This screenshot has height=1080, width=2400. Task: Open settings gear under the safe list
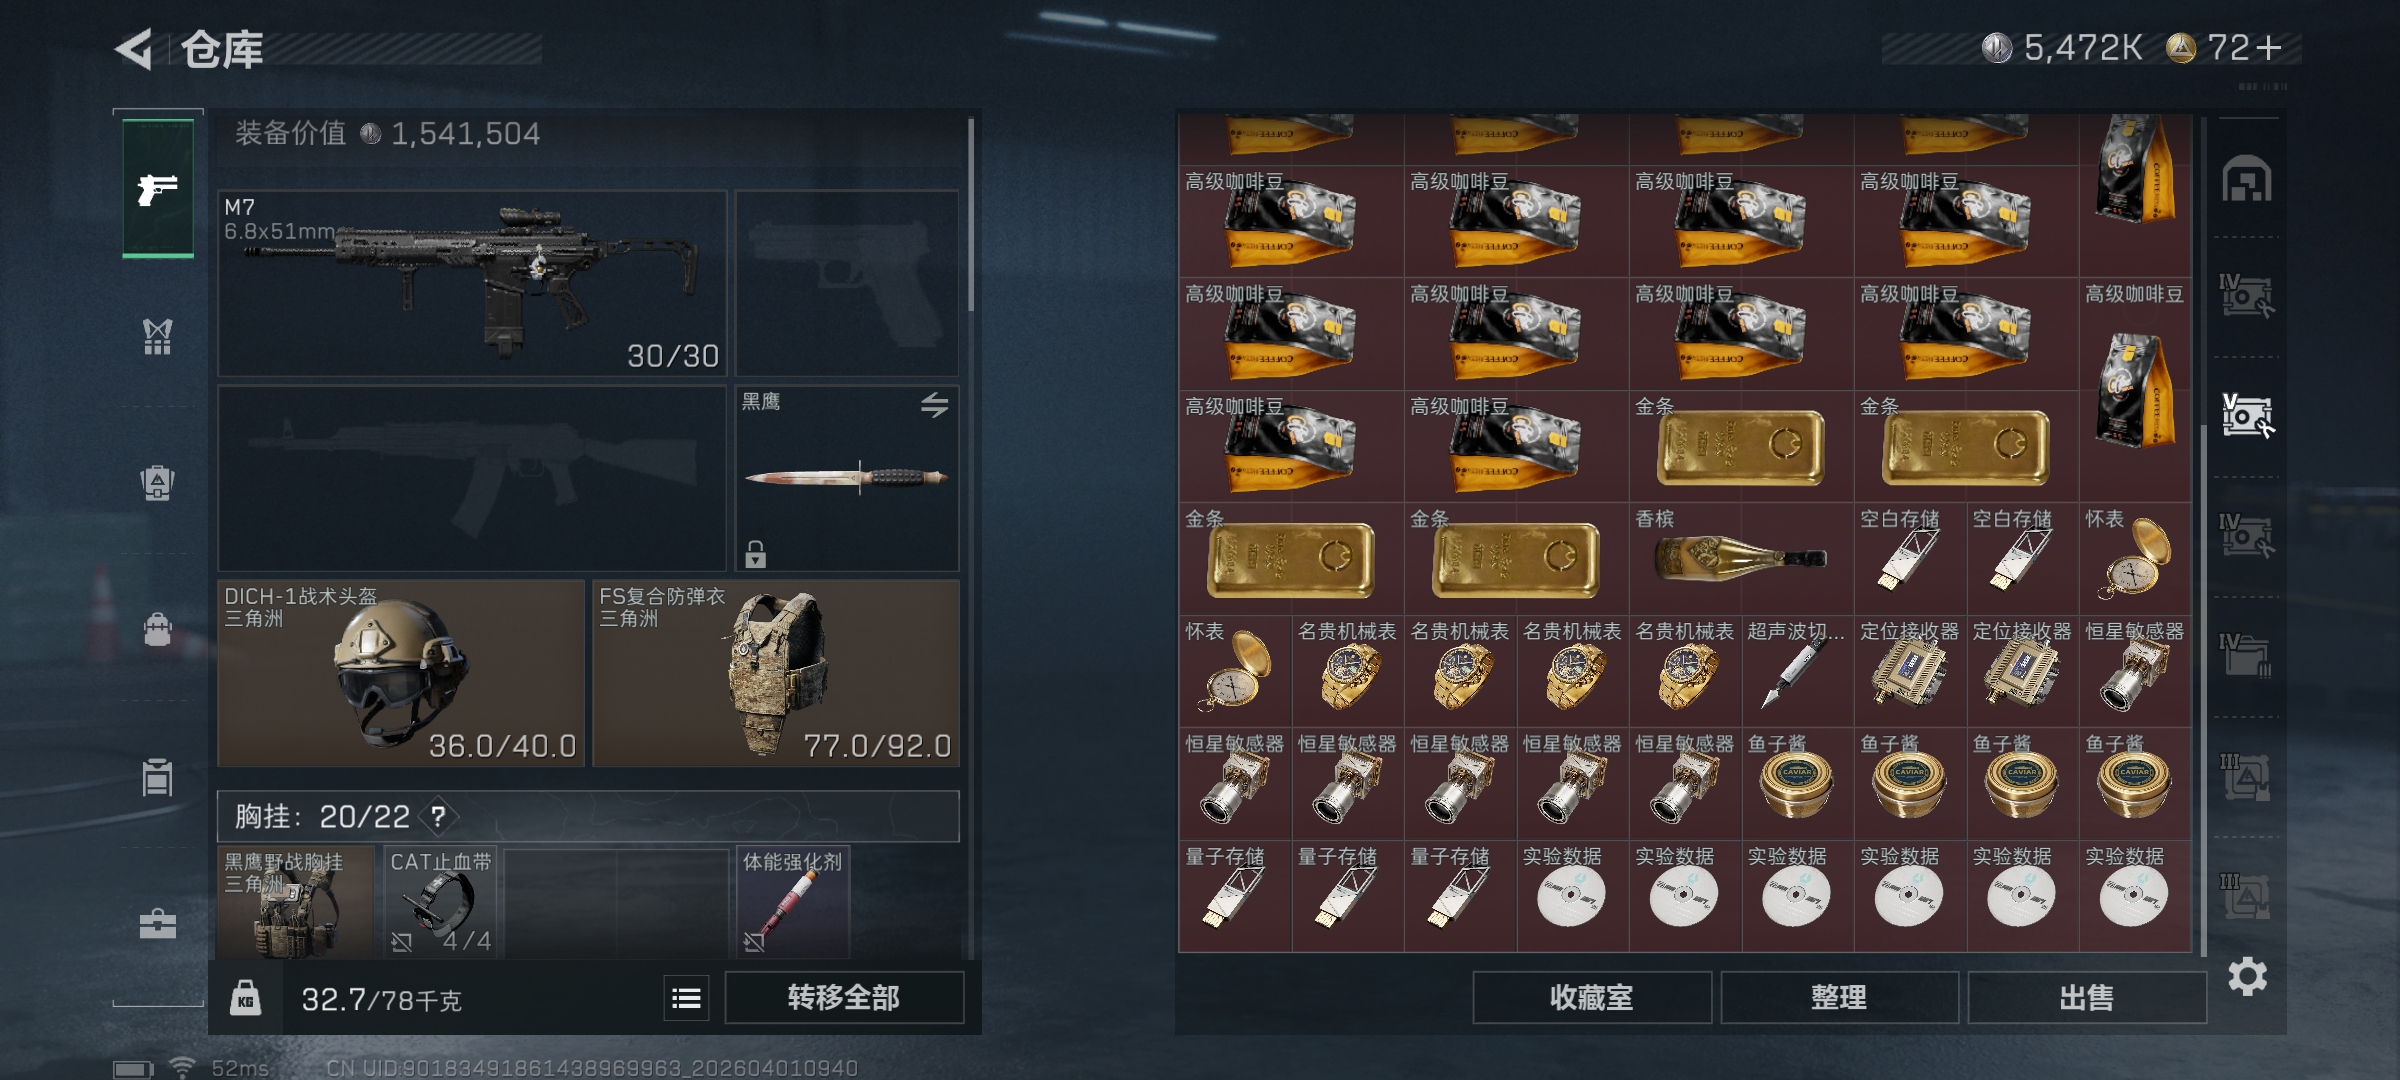[x=2247, y=976]
